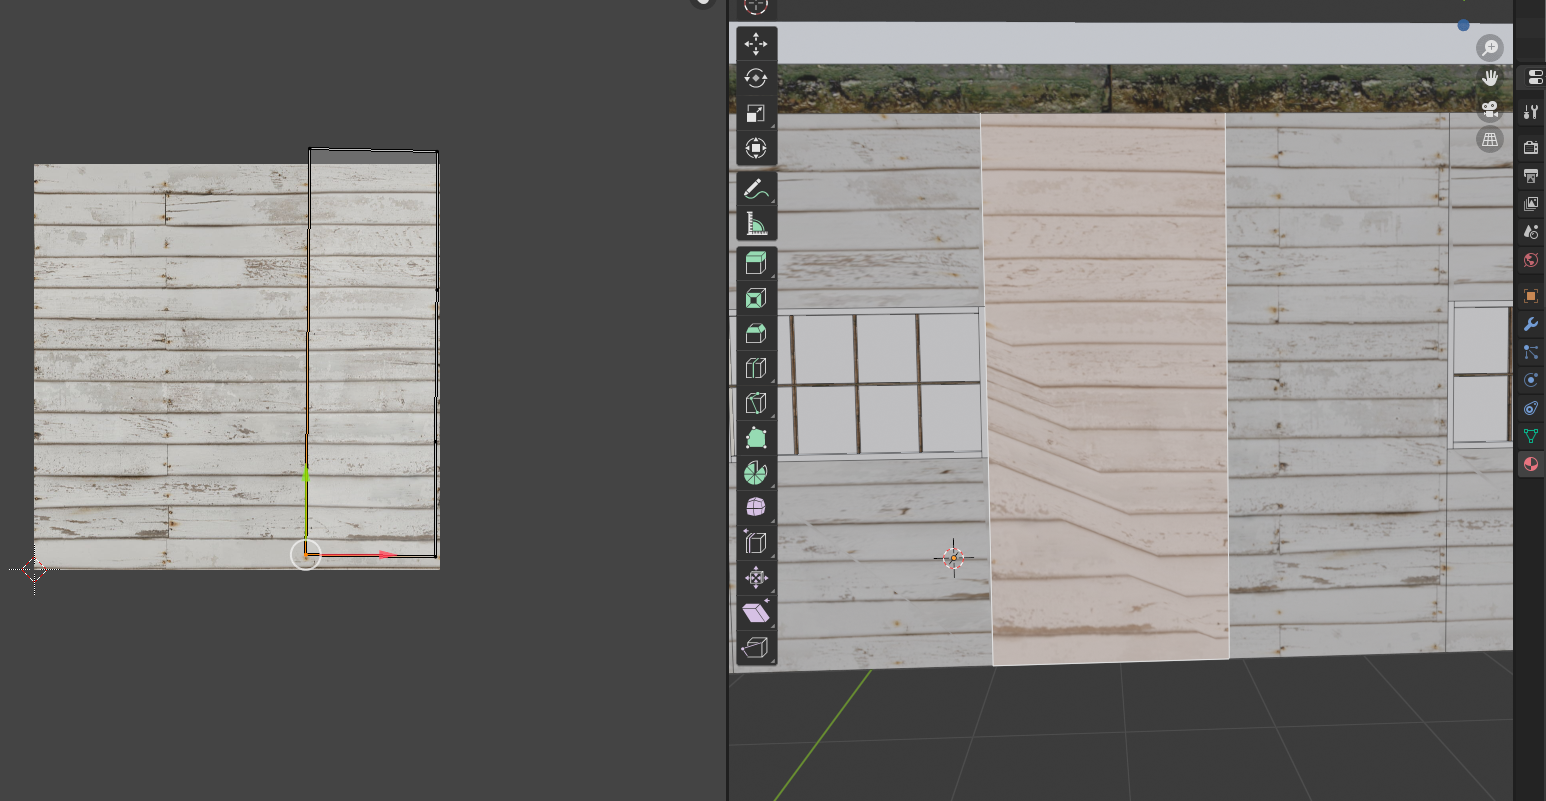This screenshot has width=1546, height=801.
Task: Click the green Y-axis arrow in UV editor
Action: point(306,475)
